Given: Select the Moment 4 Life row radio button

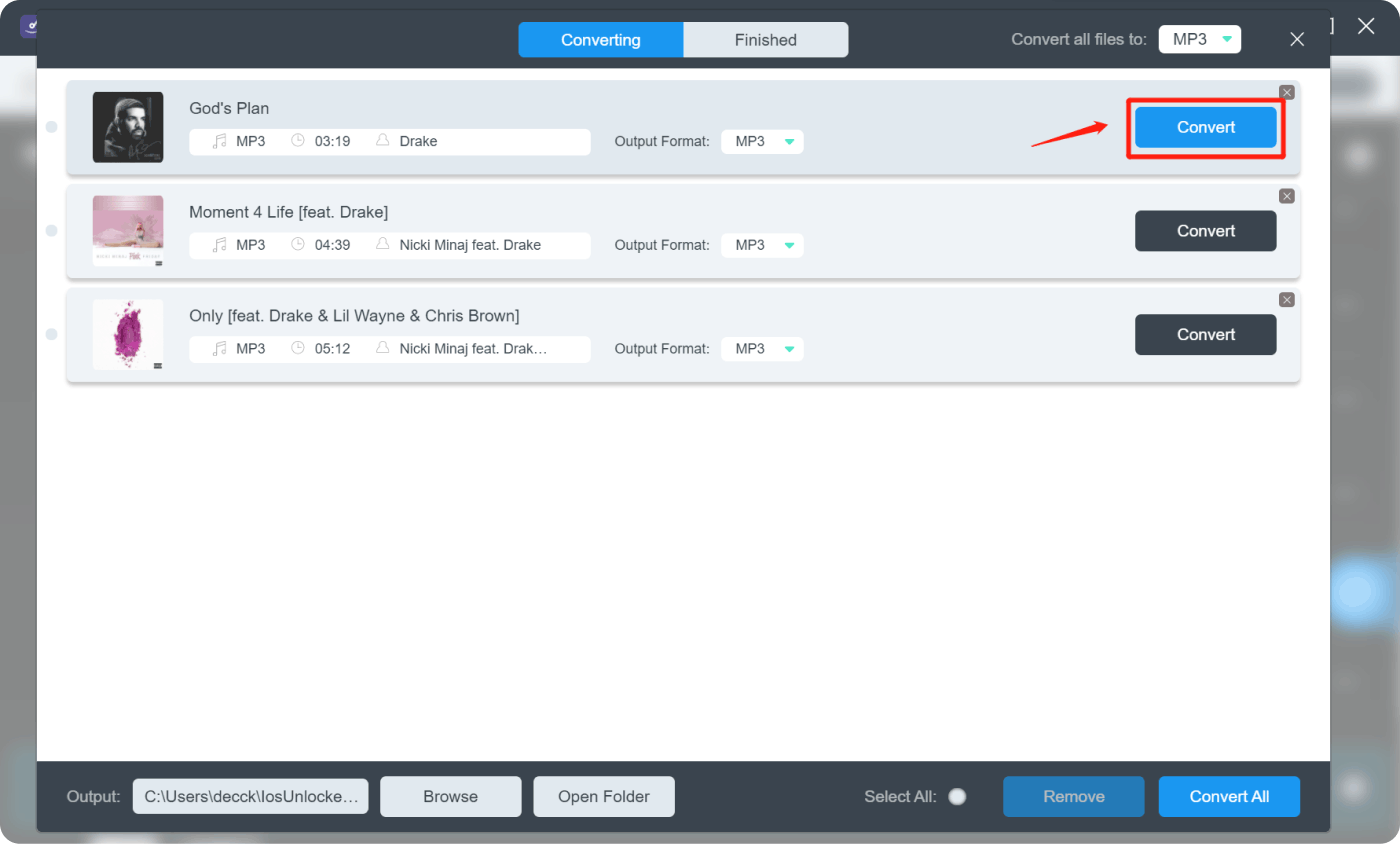Looking at the screenshot, I should tap(52, 231).
